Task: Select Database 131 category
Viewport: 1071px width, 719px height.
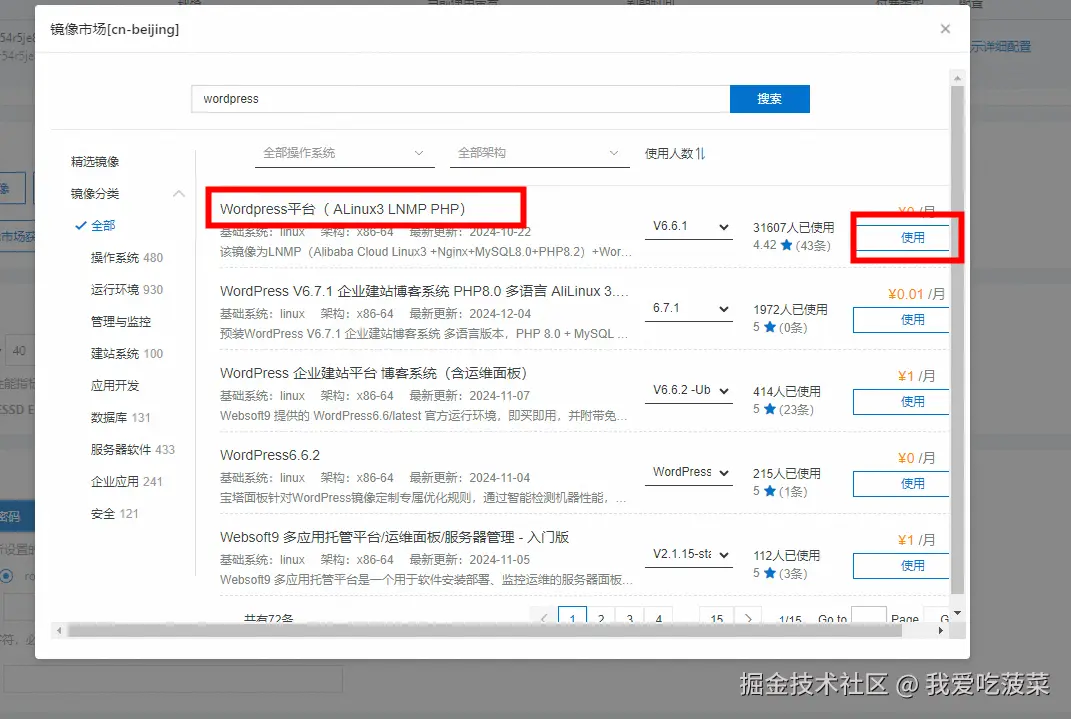Action: [x=121, y=418]
